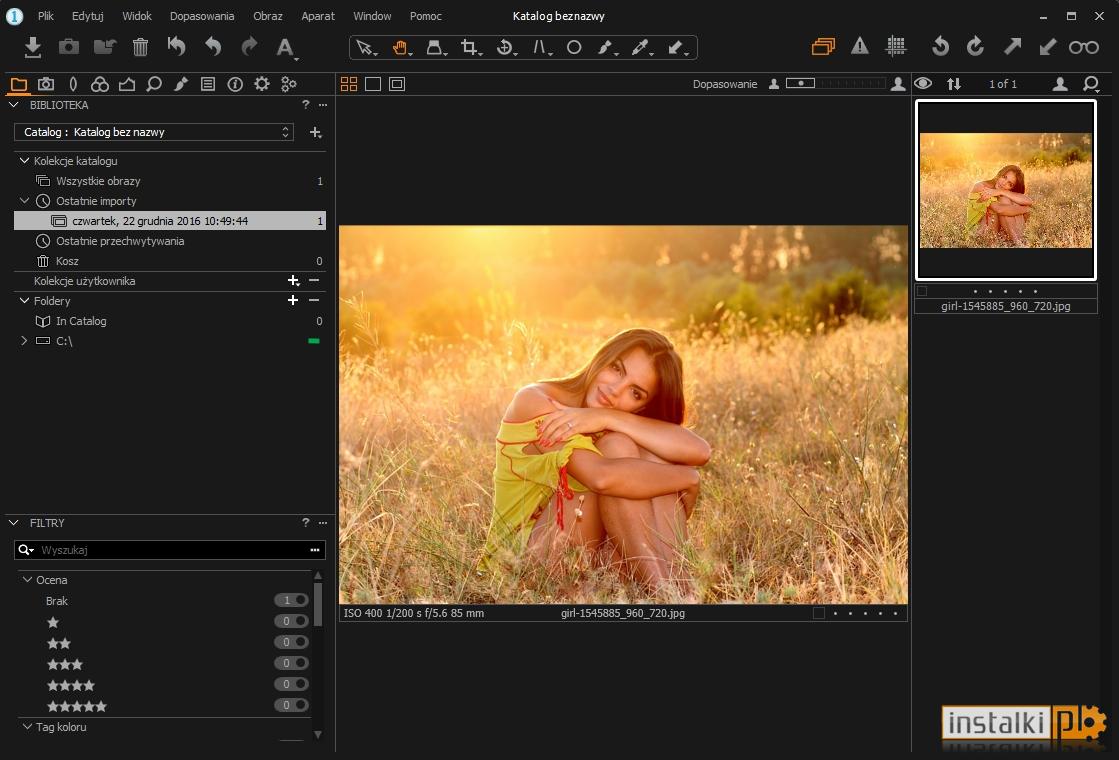
Task: Collapse the FILTRY panel
Action: pos(13,523)
